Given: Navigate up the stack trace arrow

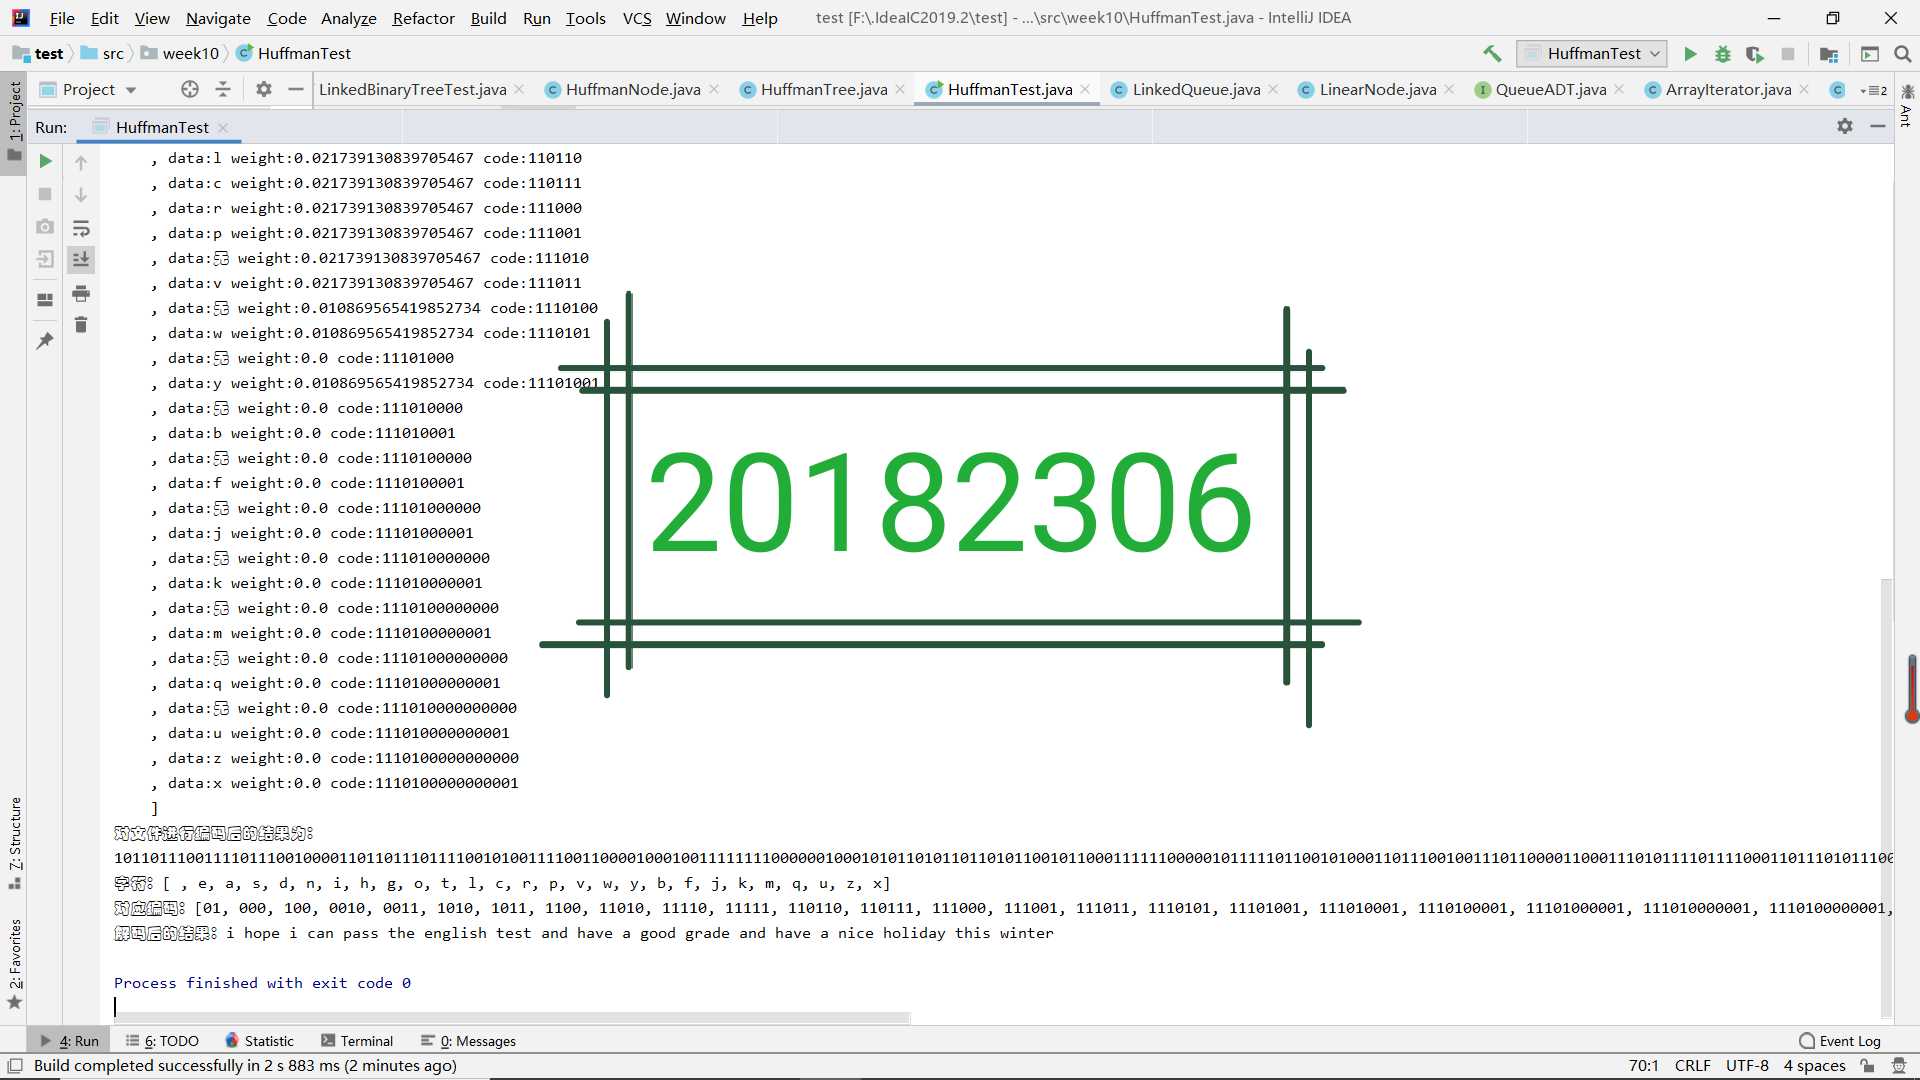Looking at the screenshot, I should 81,162.
